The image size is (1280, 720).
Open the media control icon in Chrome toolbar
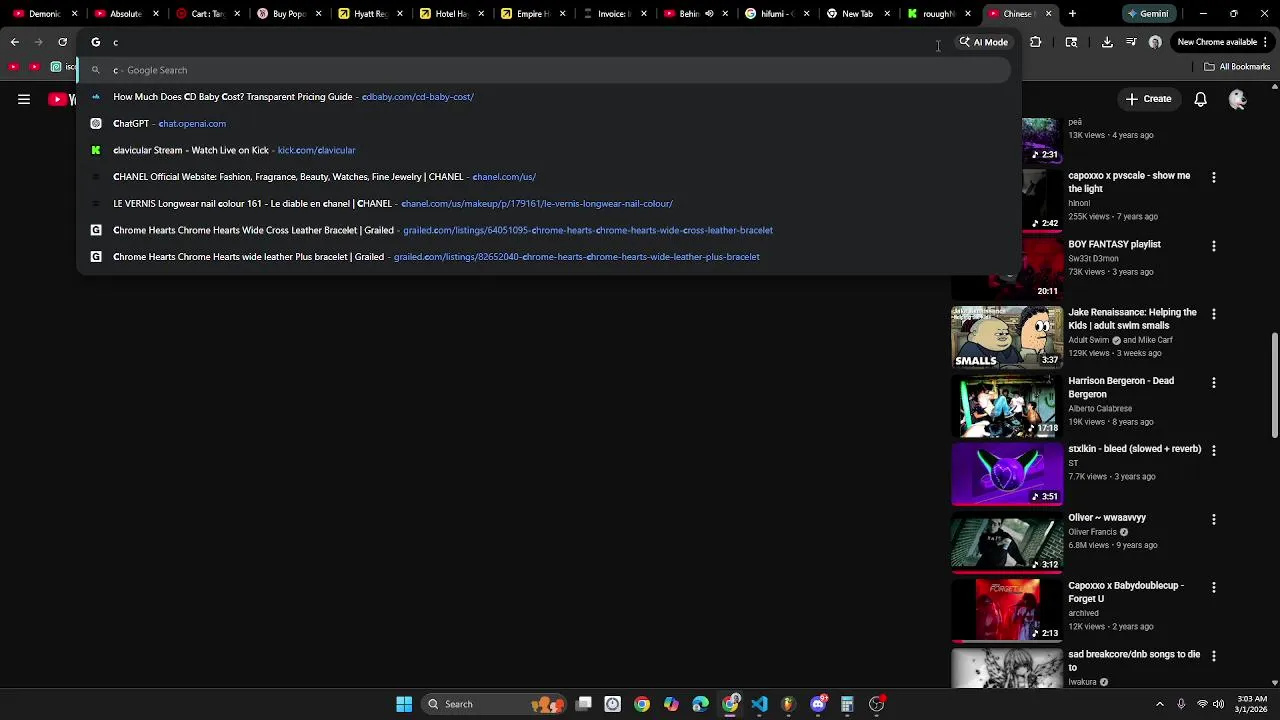pyautogui.click(x=1131, y=42)
